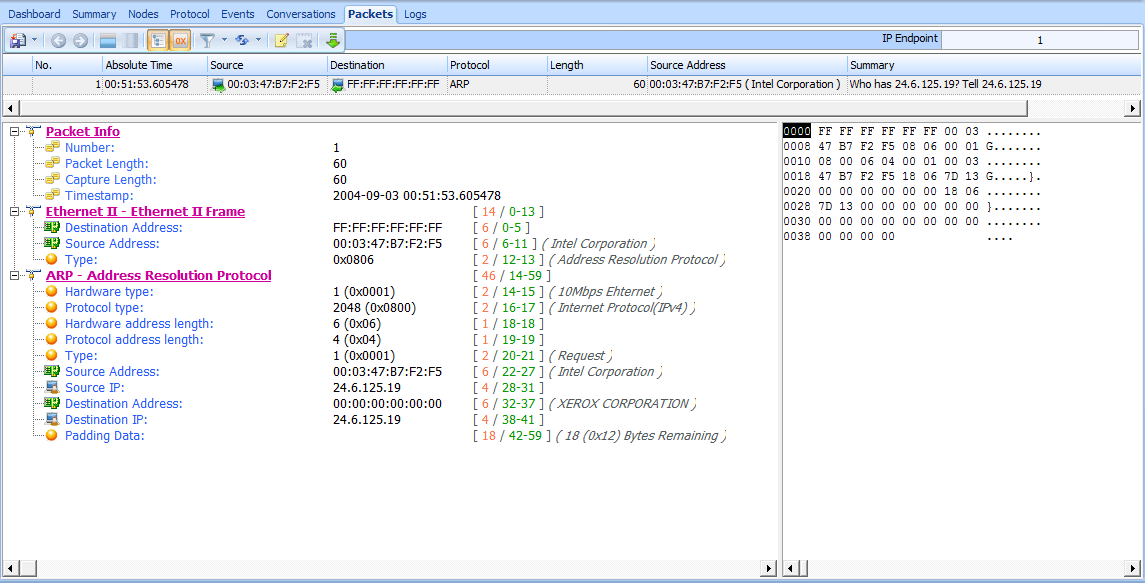The height and width of the screenshot is (583, 1145).
Task: Switch to the Dashboard tab
Action: [x=34, y=14]
